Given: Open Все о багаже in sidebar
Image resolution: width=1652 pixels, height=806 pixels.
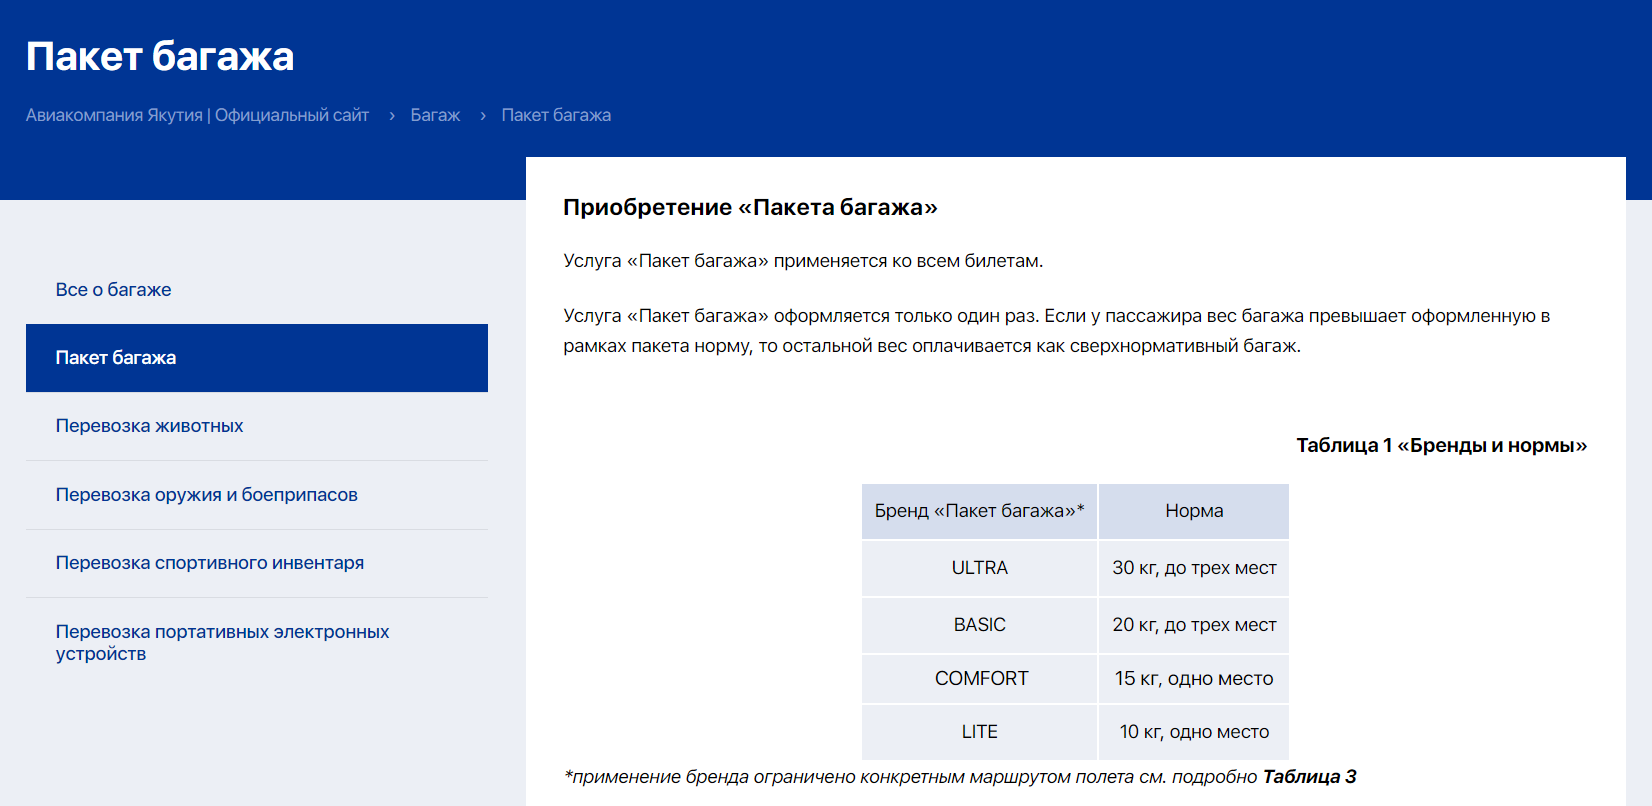Looking at the screenshot, I should click(x=113, y=290).
